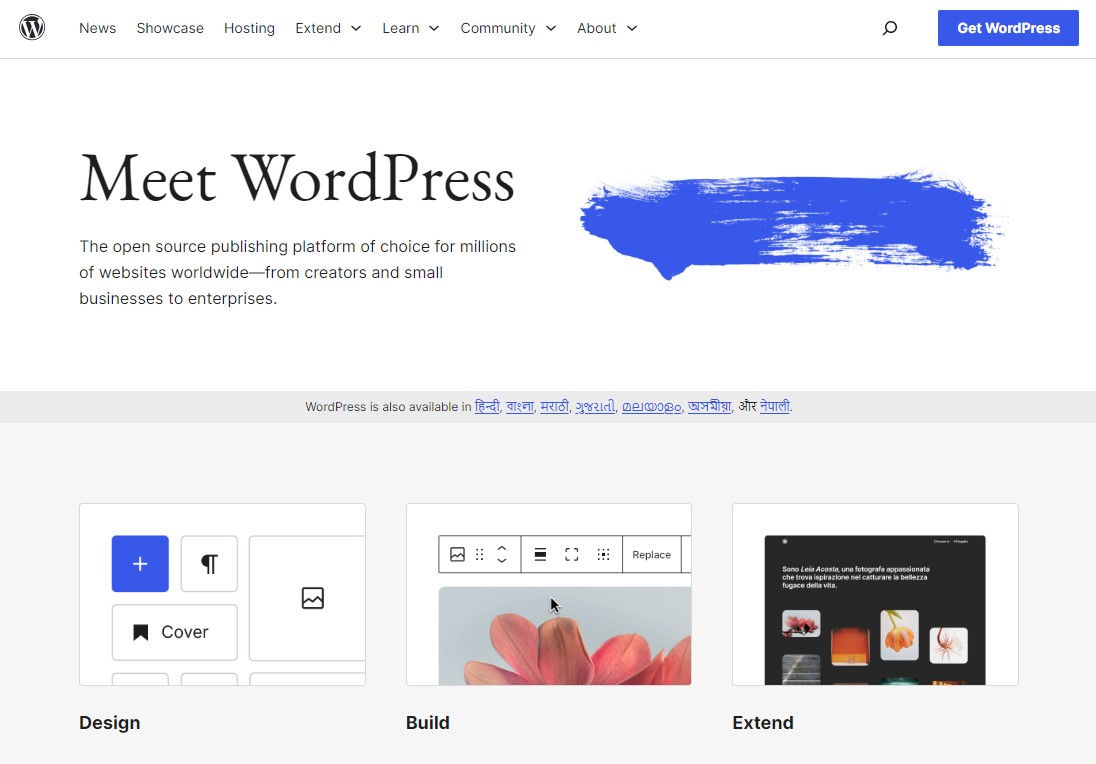Open the অসমীয়া language link

click(x=709, y=406)
